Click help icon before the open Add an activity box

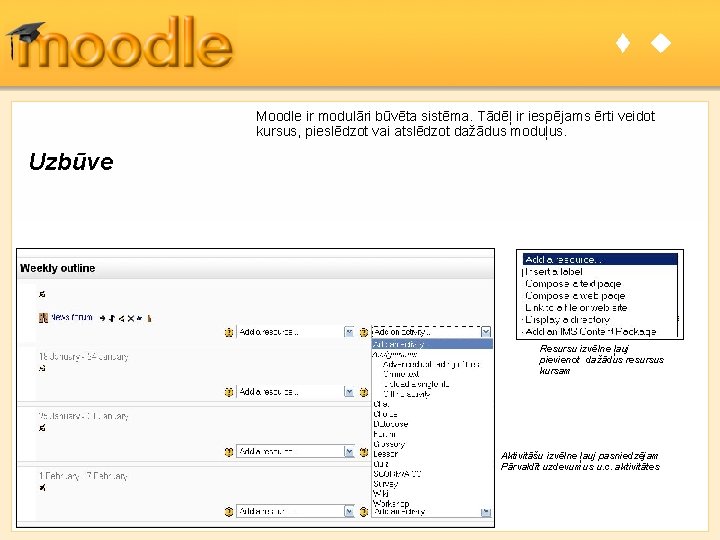click(364, 332)
